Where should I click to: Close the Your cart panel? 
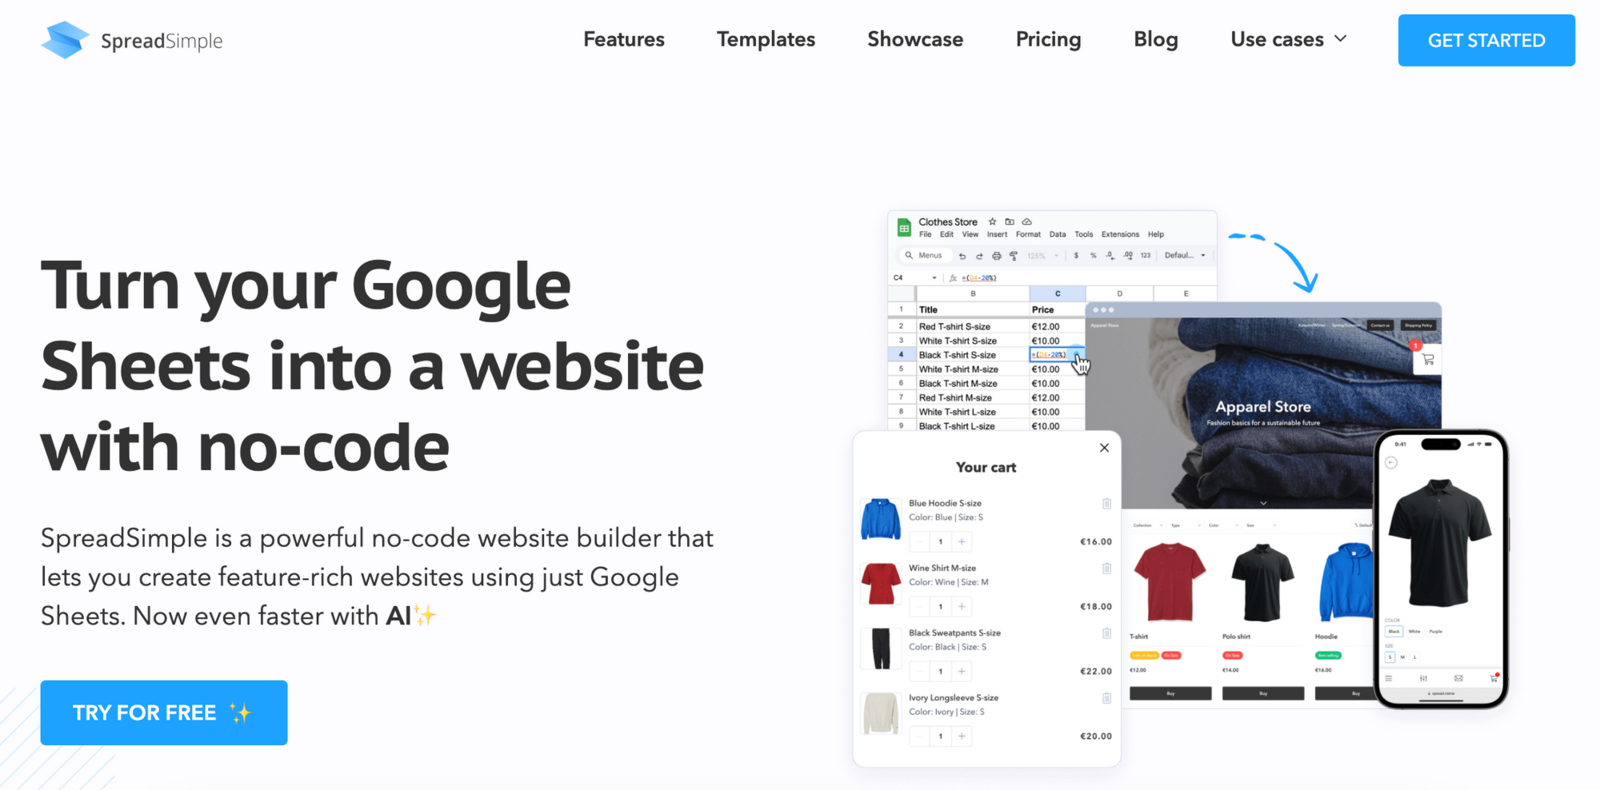pyautogui.click(x=1104, y=448)
